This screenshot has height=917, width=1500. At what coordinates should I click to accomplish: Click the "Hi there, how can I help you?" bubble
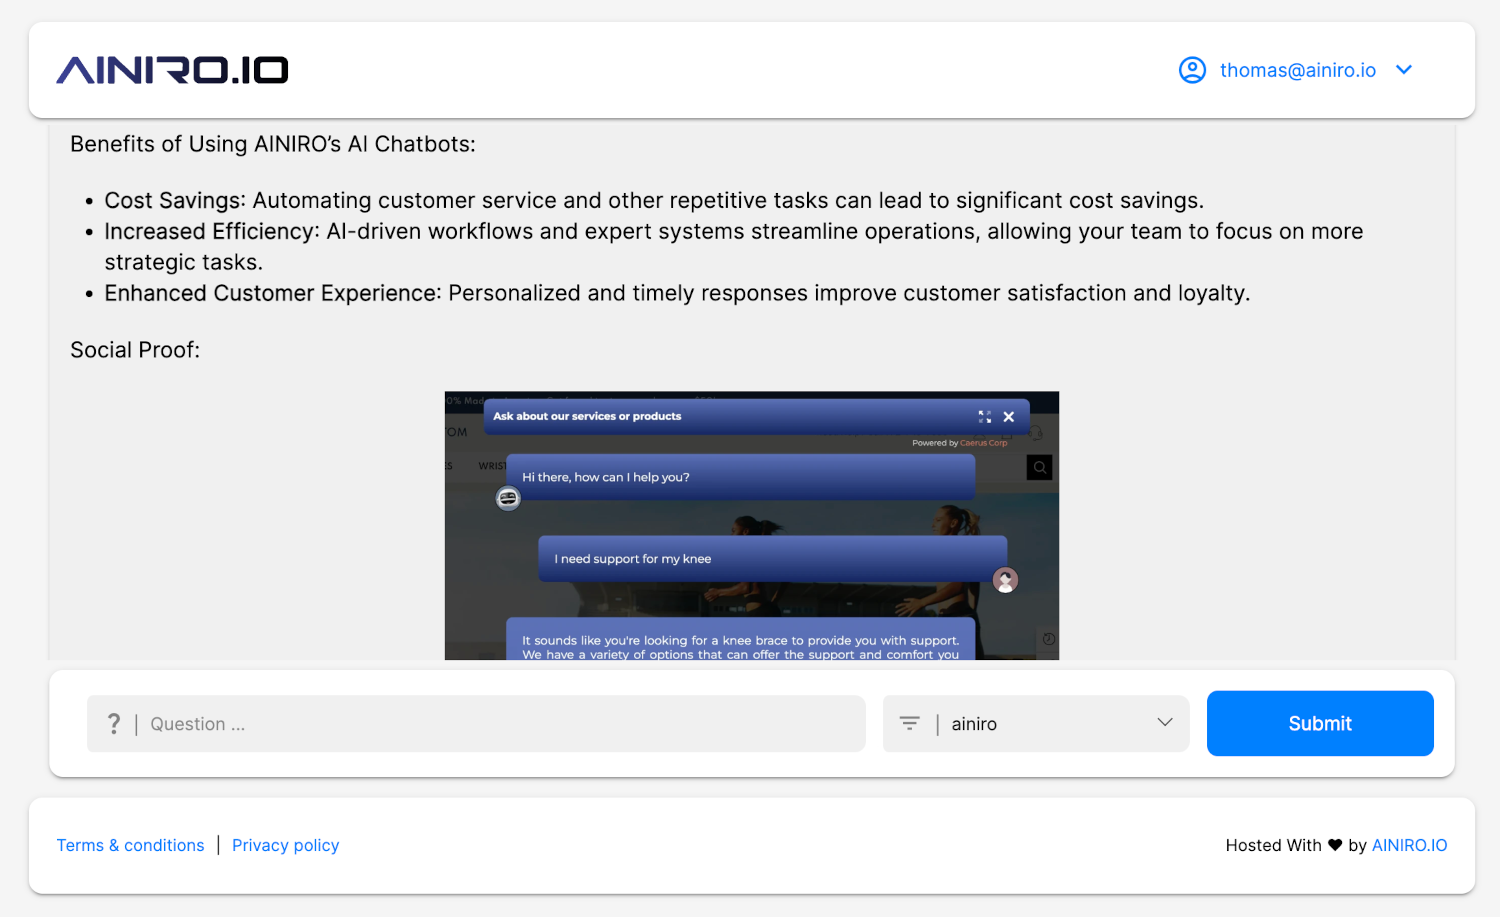click(x=740, y=477)
